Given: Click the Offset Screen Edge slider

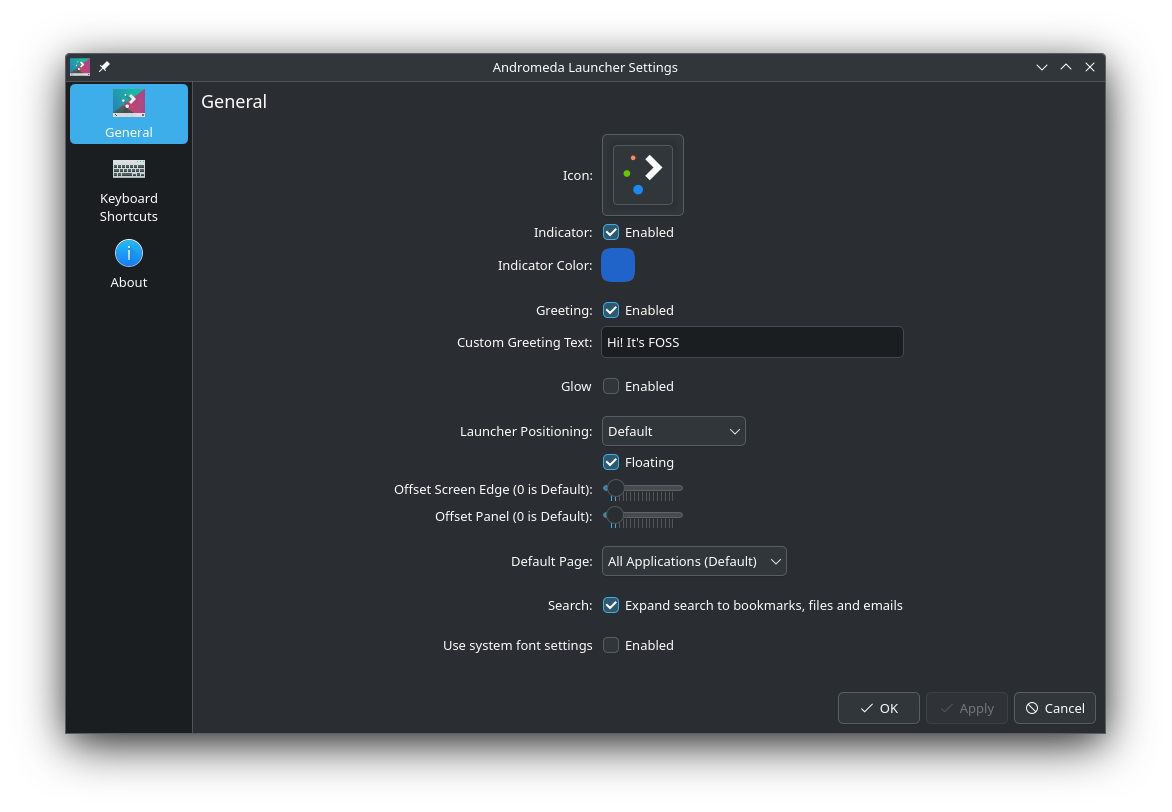Looking at the screenshot, I should pos(643,488).
